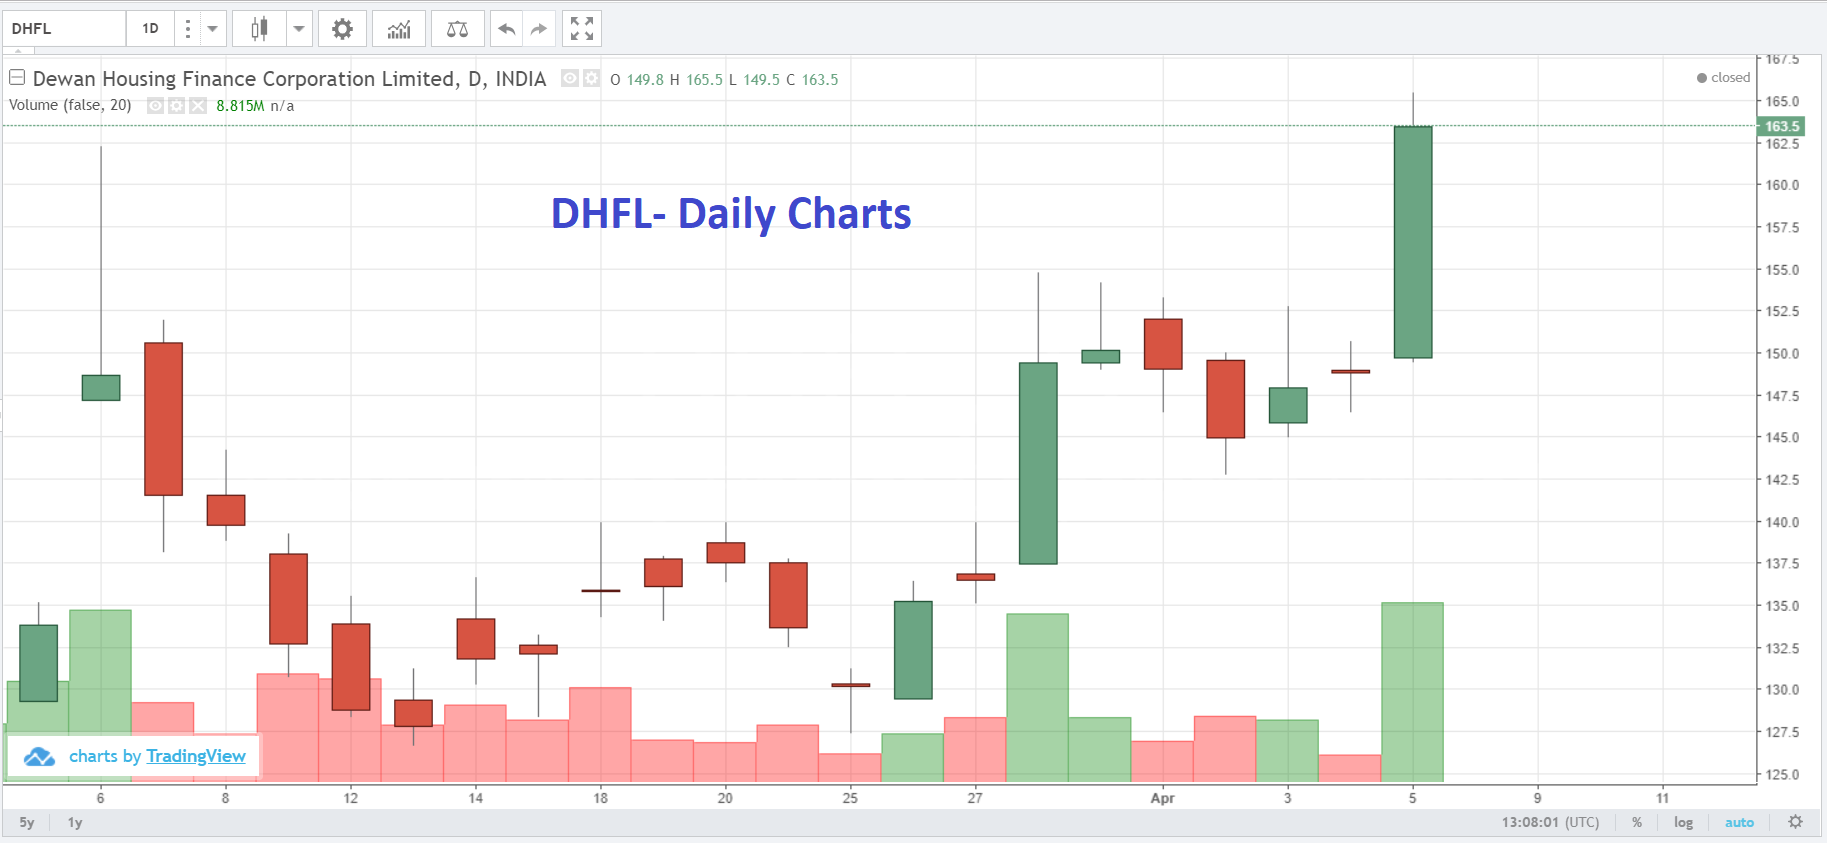Screen dimensions: 1827x843
Task: Click the 163.5 current price label
Action: tap(1781, 126)
